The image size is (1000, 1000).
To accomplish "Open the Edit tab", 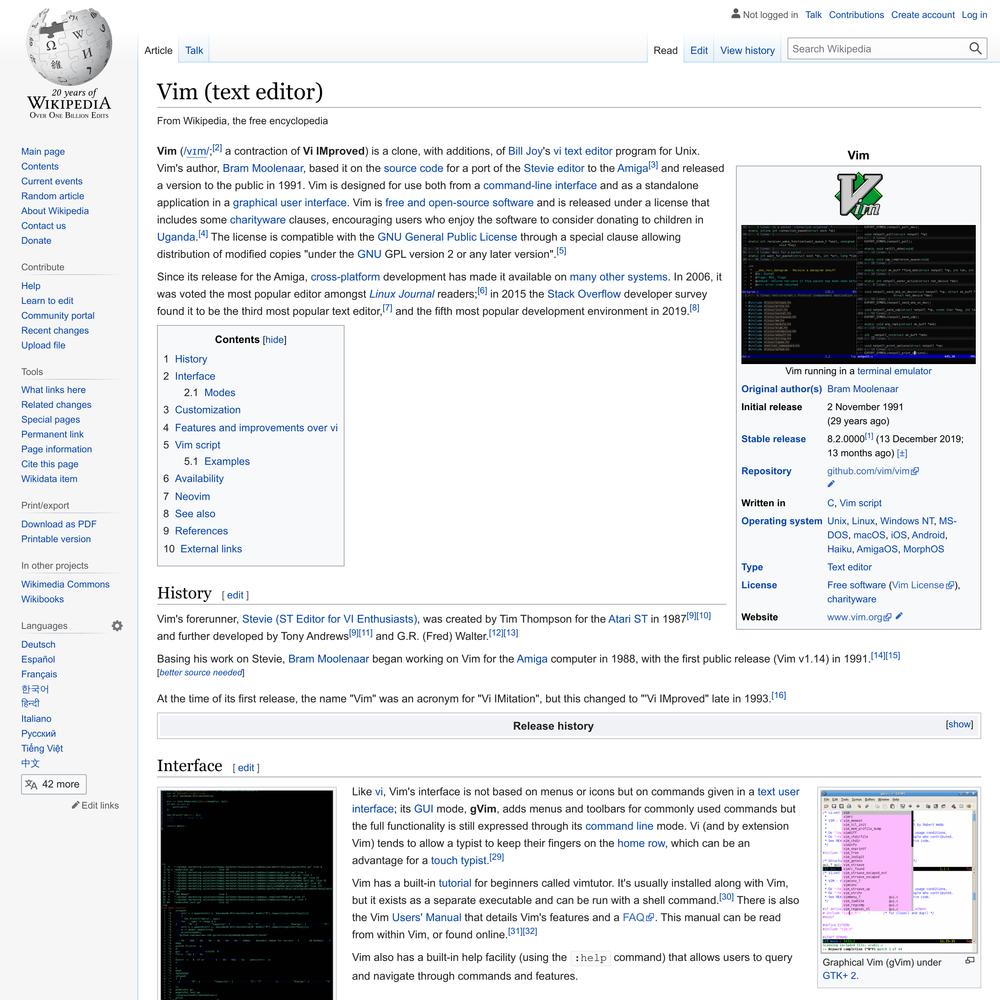I will pos(698,50).
